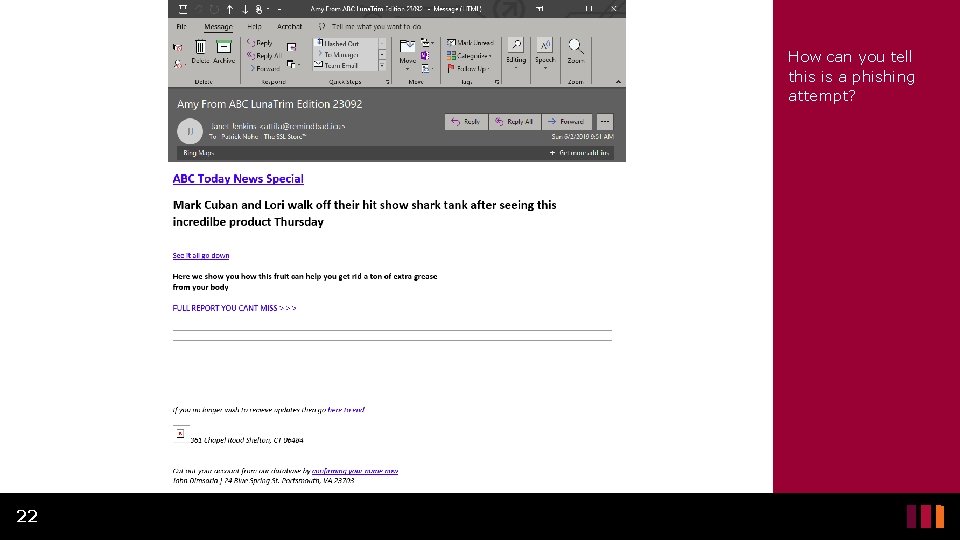Click the broken image placeholder near address

click(x=181, y=433)
